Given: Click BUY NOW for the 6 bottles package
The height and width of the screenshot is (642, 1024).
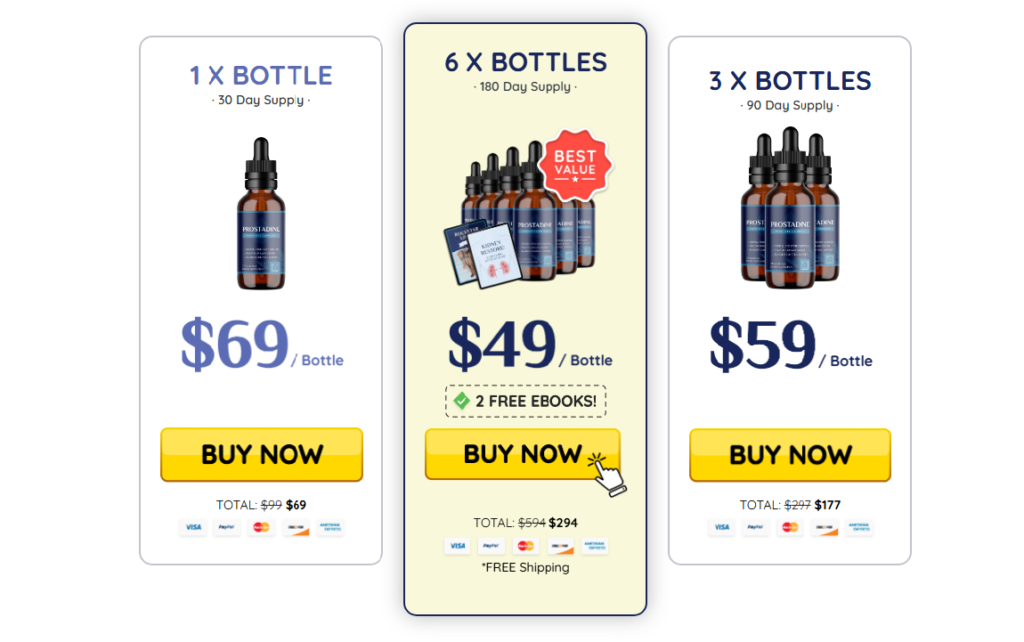Looking at the screenshot, I should click(x=522, y=454).
